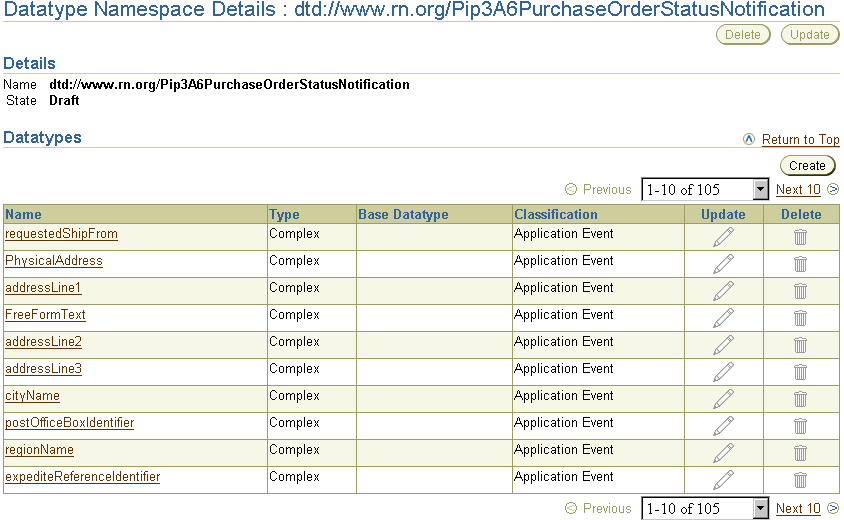Click pencil update icon for addressLine2
The height and width of the screenshot is (520, 844).
tap(723, 345)
